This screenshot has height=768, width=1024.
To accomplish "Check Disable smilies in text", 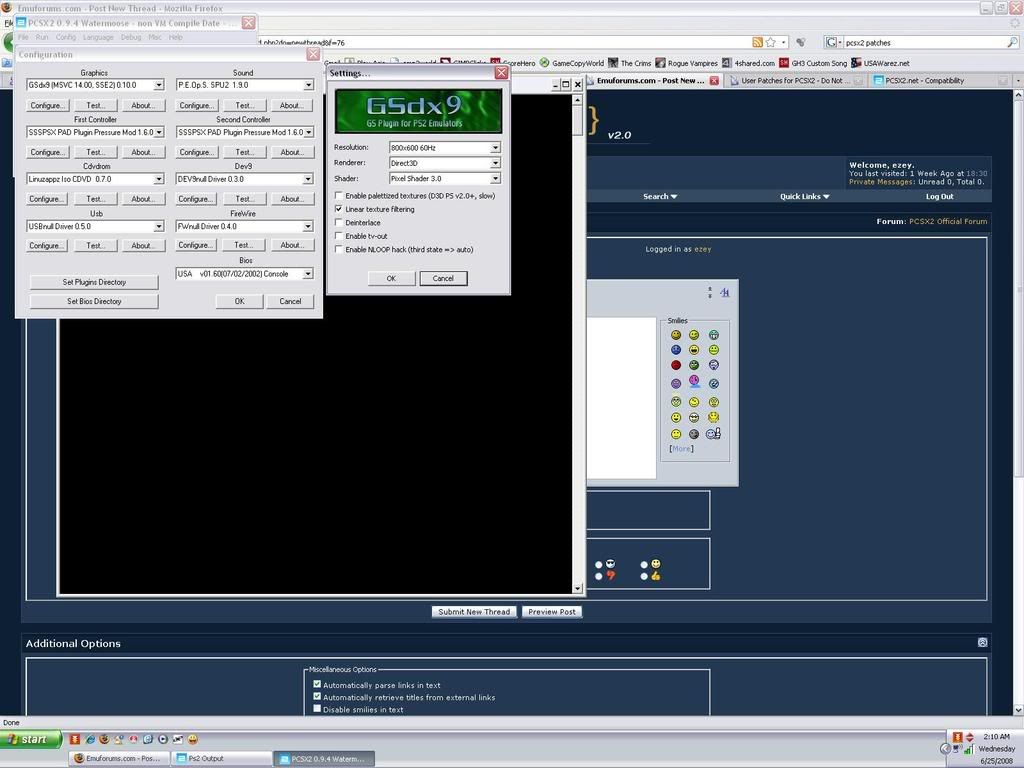I will (317, 709).
